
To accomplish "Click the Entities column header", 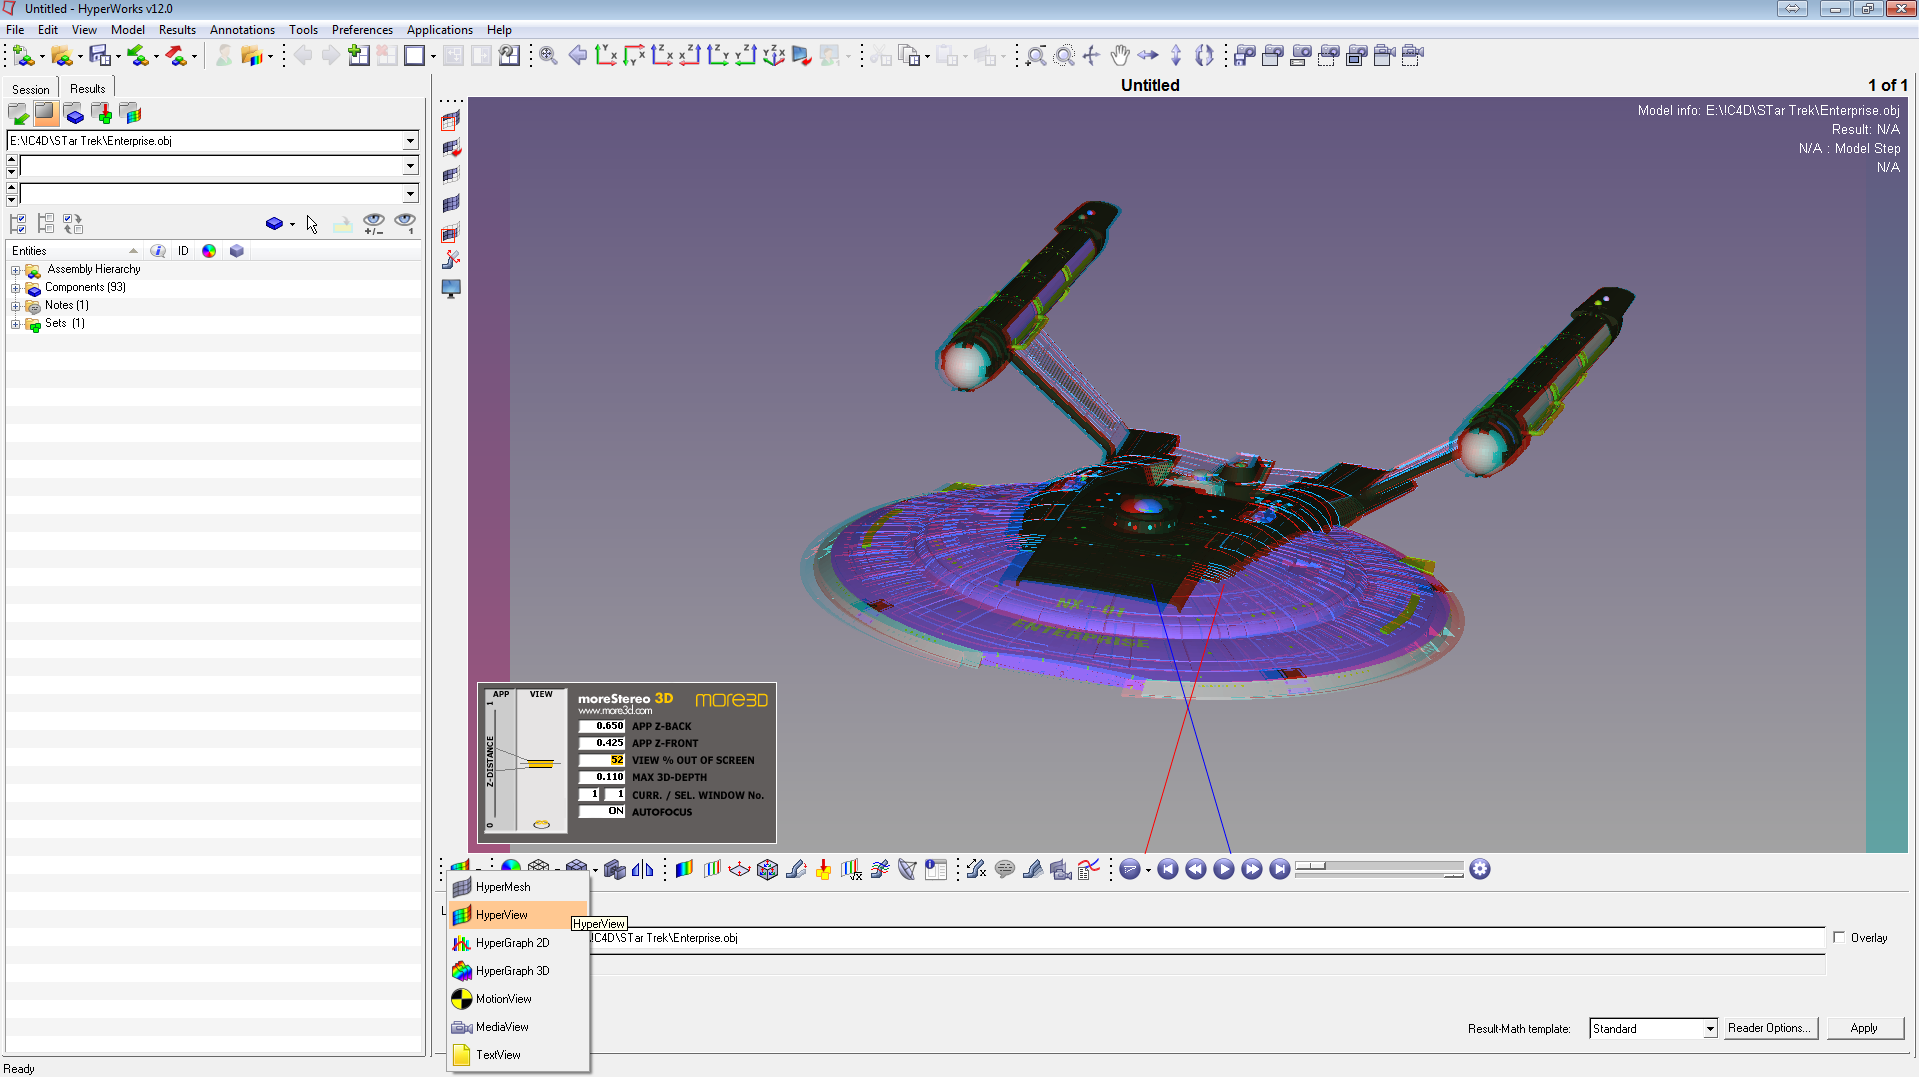I will tap(75, 251).
